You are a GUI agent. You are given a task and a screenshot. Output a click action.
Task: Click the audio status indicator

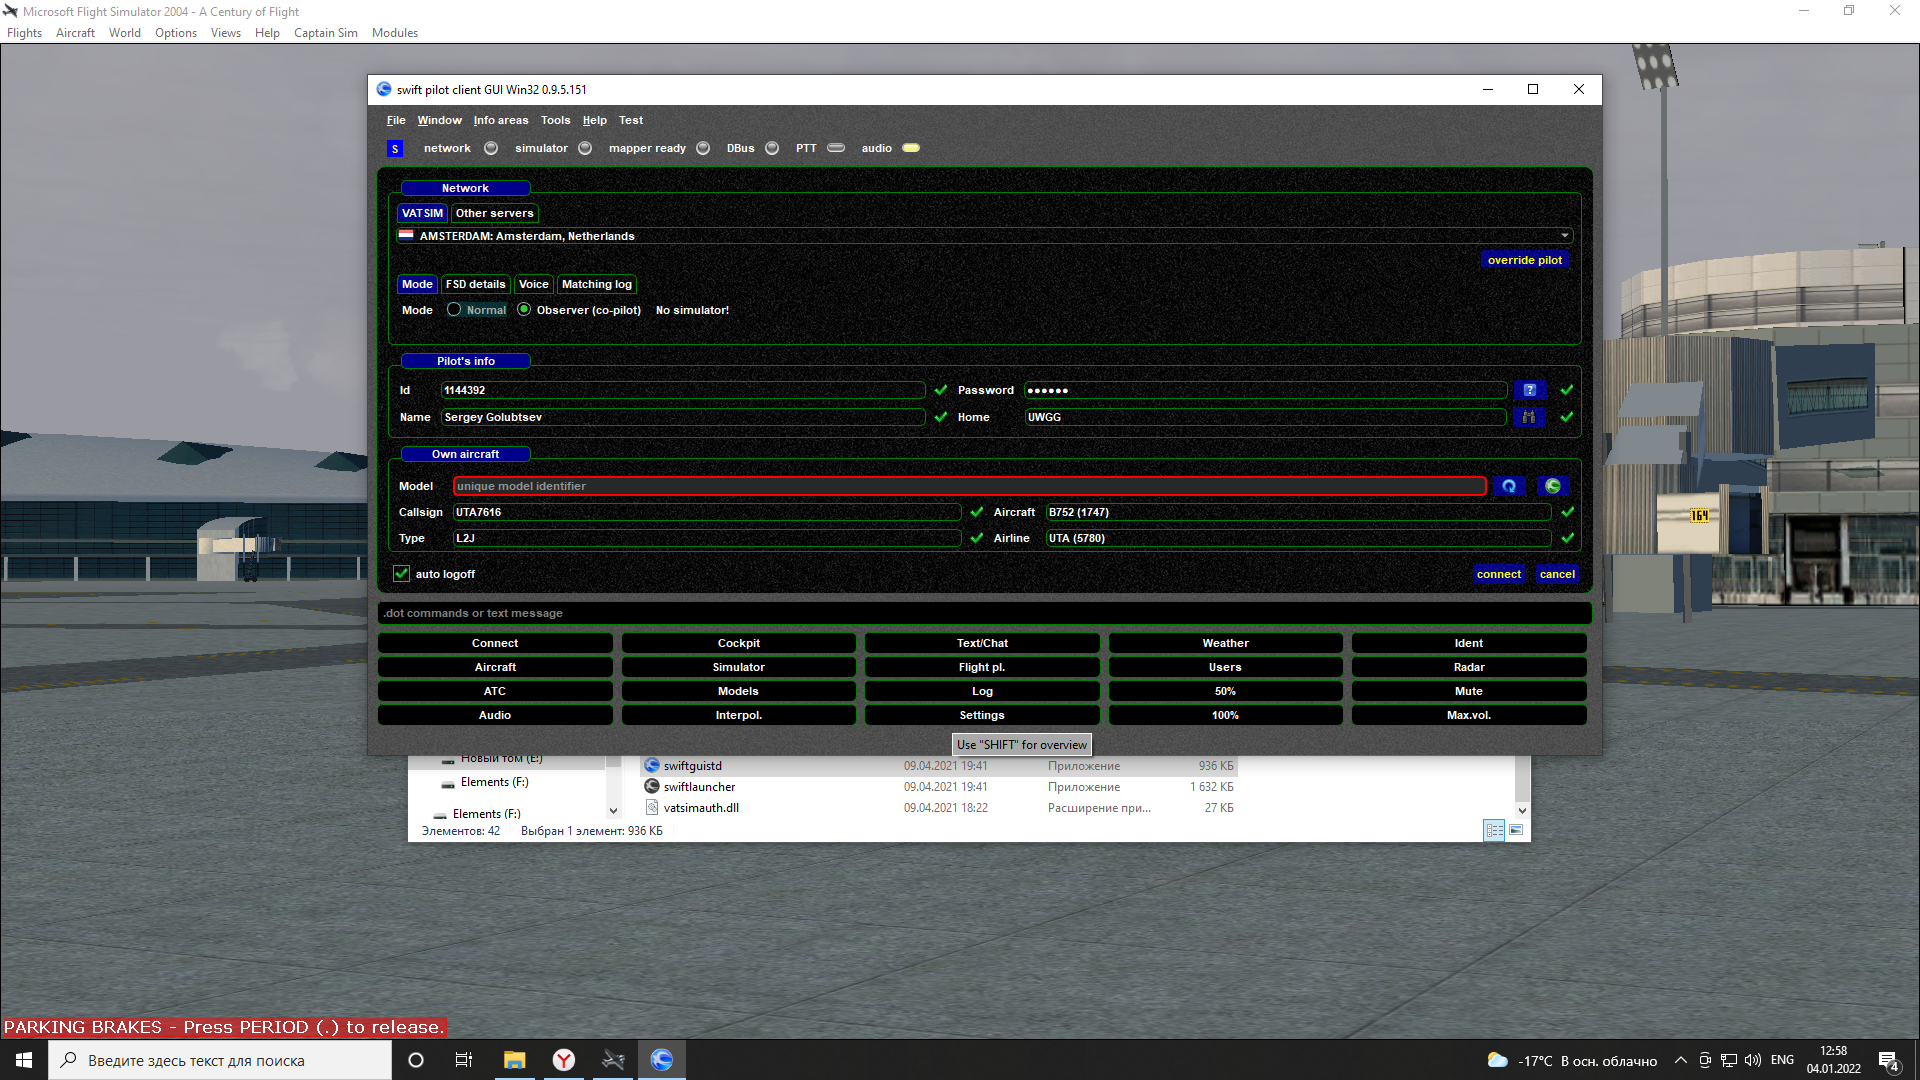click(x=911, y=148)
